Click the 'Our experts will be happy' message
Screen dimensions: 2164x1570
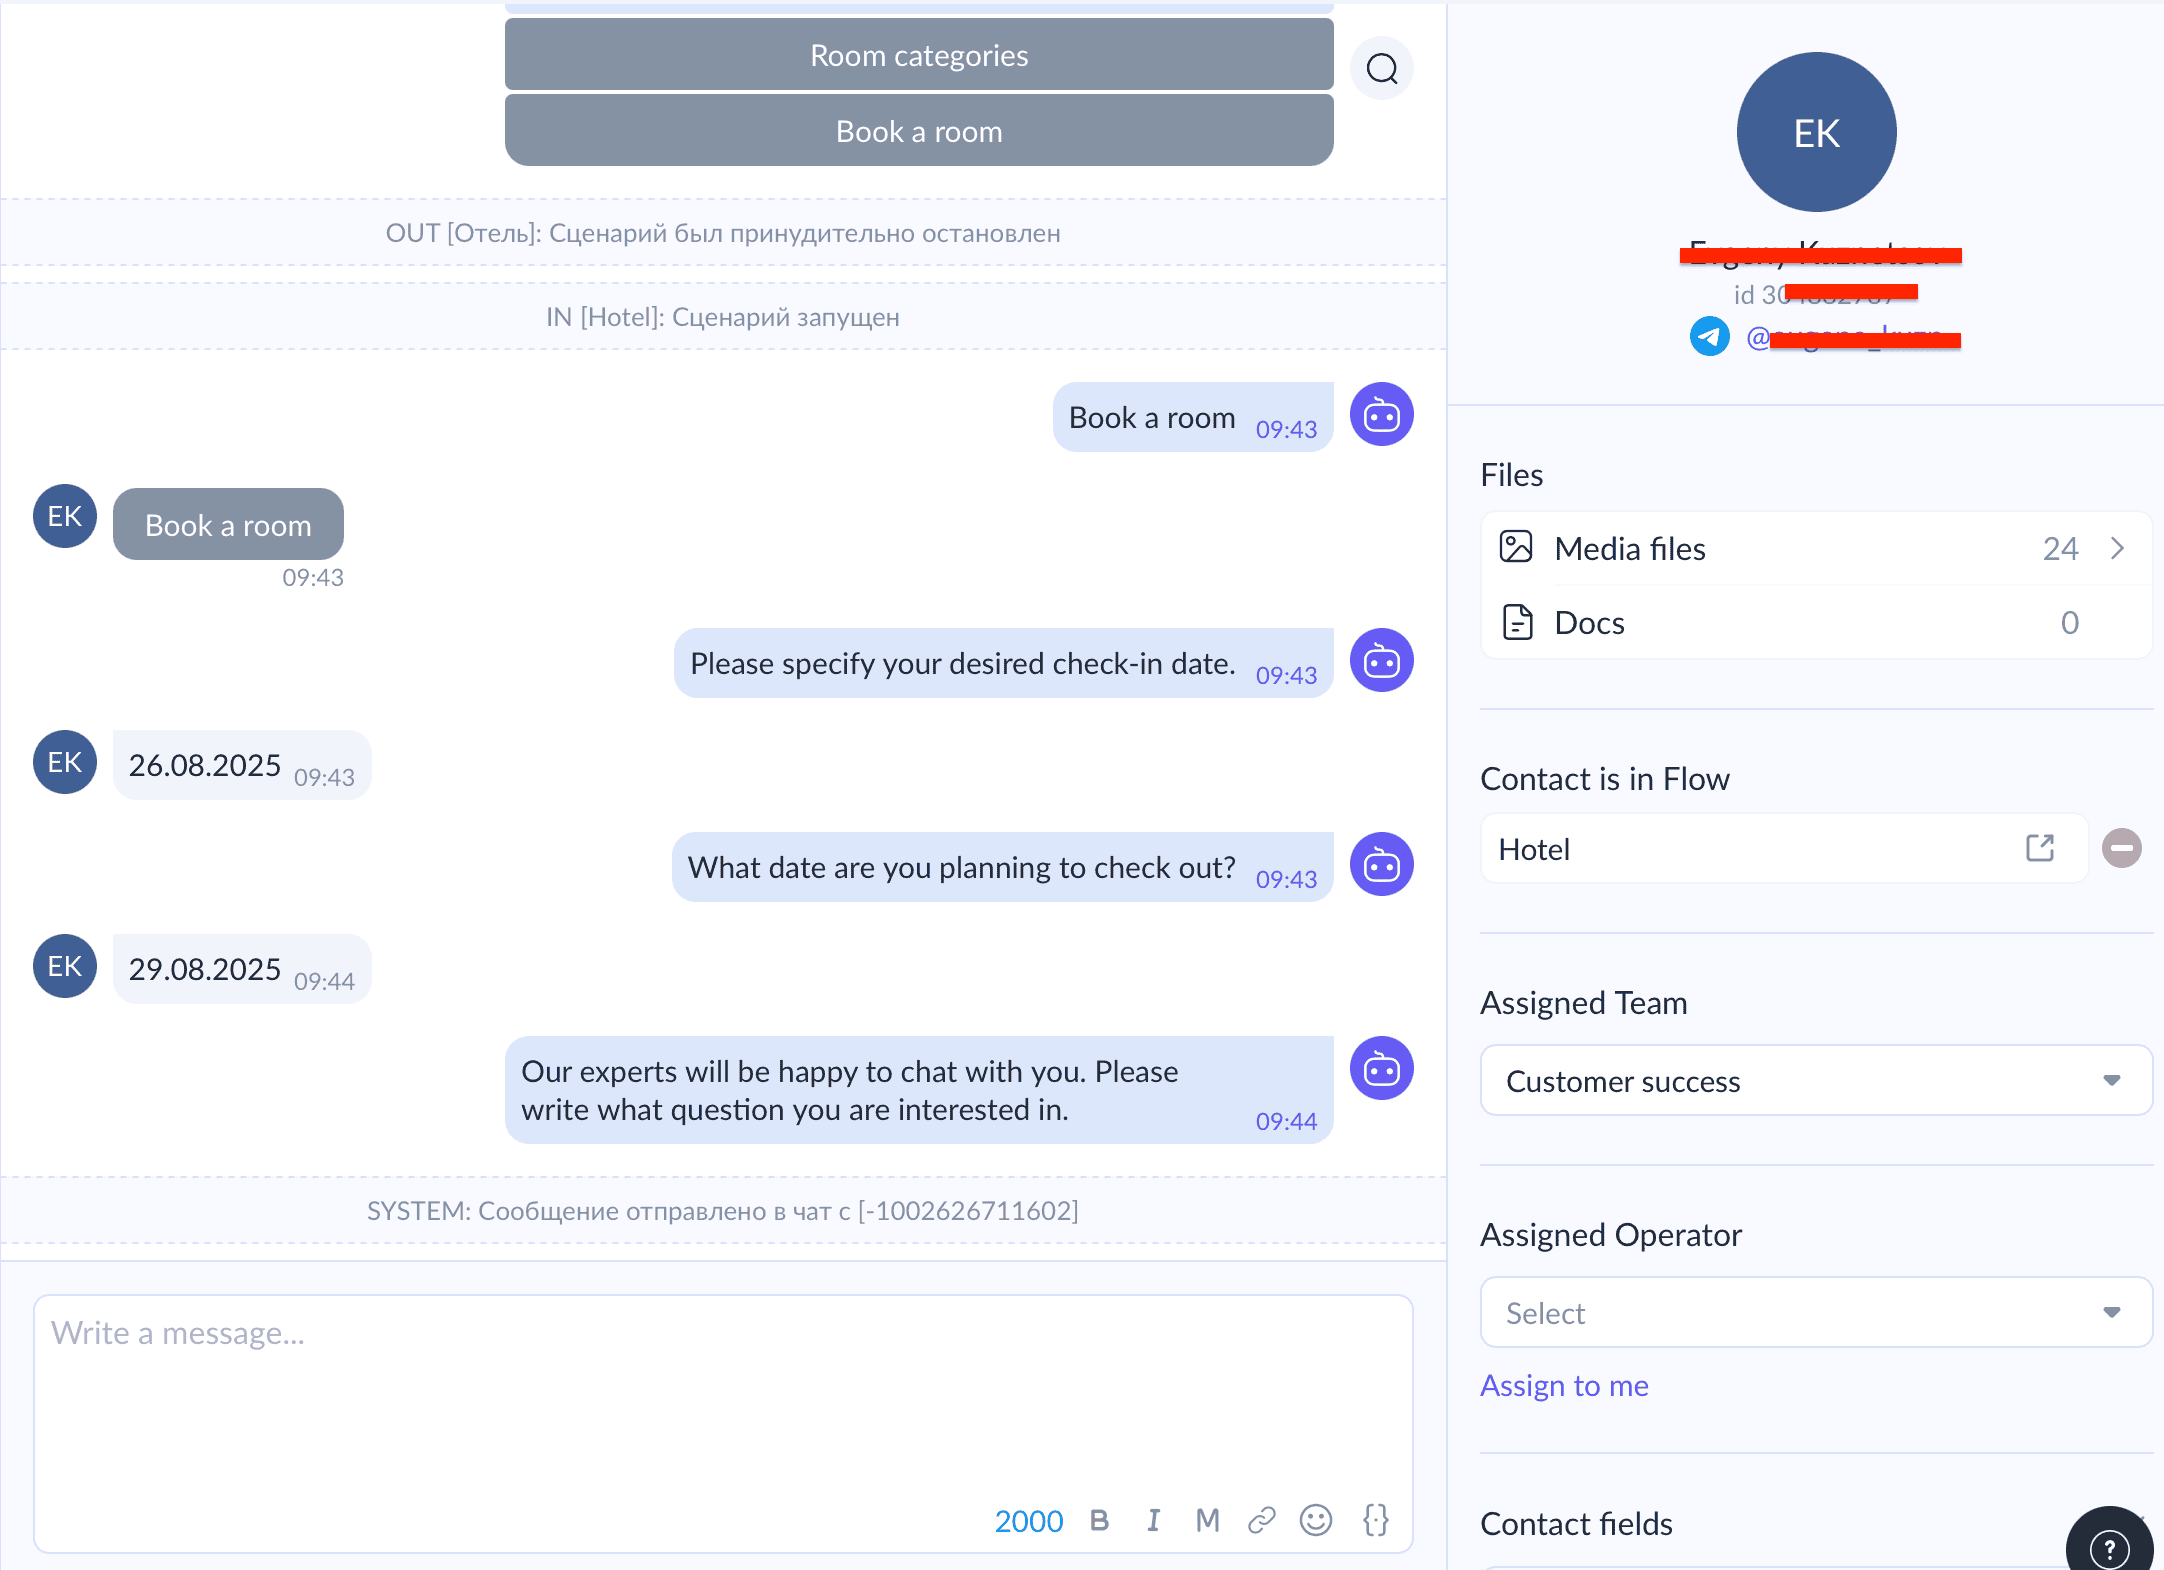919,1090
